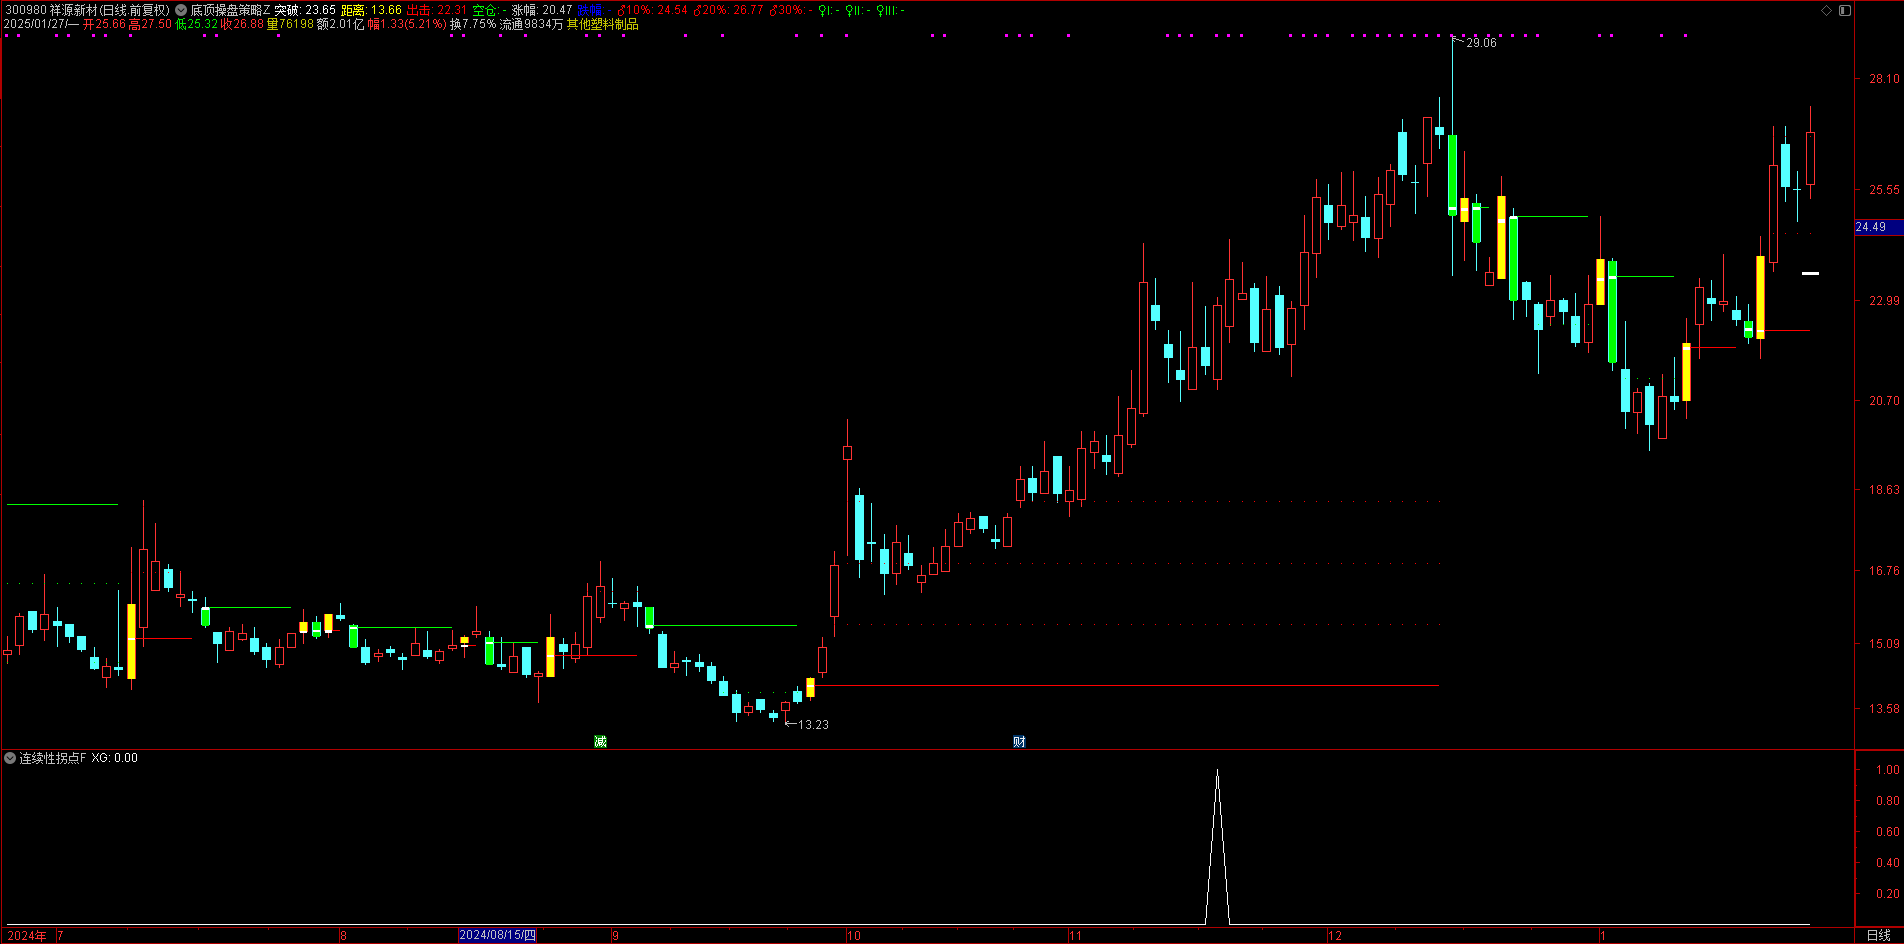Click the 流通9834万 float shares text
Viewport: 1904px width, 944px height.
click(532, 24)
